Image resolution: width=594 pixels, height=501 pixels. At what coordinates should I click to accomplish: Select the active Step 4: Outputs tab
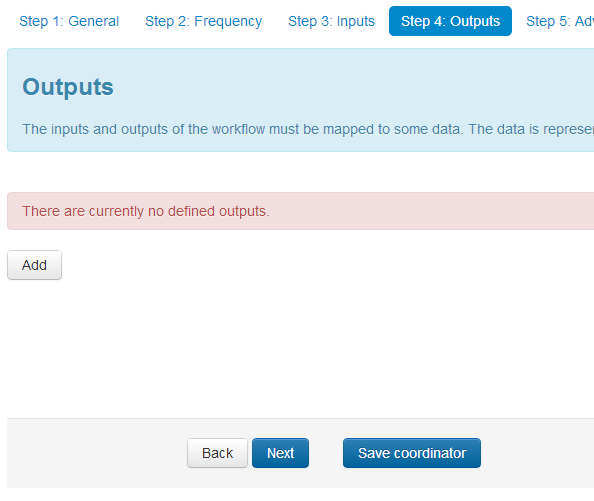450,21
